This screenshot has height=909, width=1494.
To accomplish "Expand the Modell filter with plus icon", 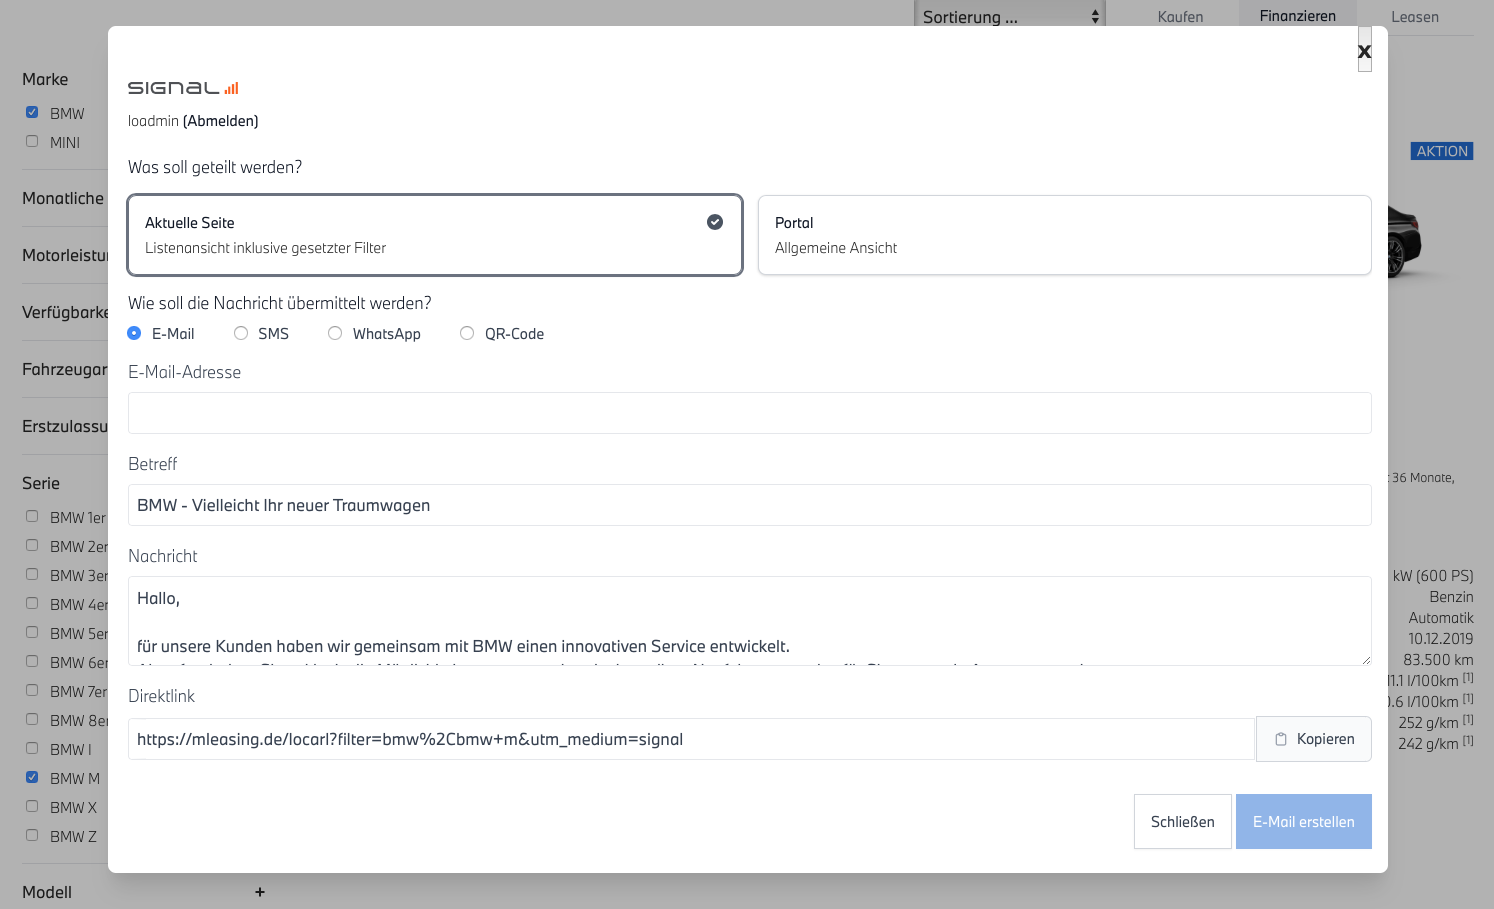I will (x=260, y=892).
